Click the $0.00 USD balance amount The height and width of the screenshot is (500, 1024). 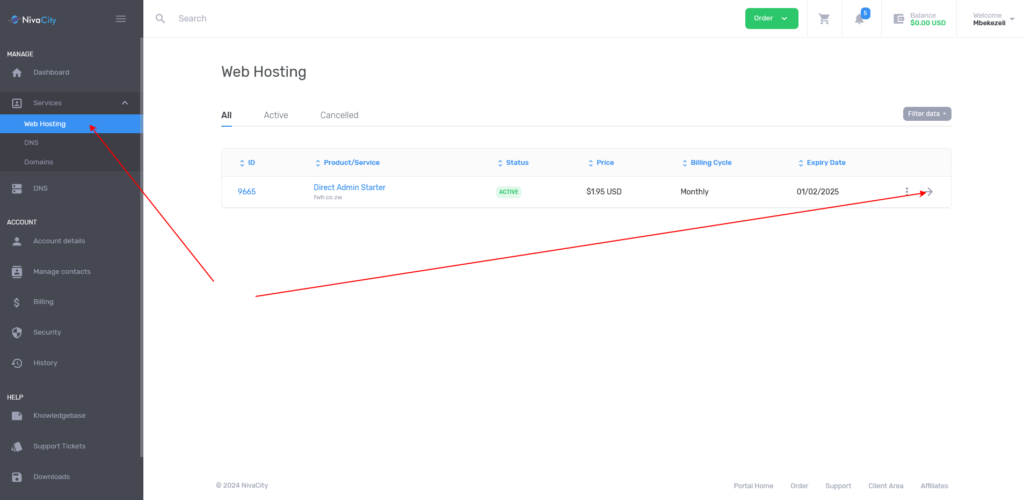pos(927,23)
